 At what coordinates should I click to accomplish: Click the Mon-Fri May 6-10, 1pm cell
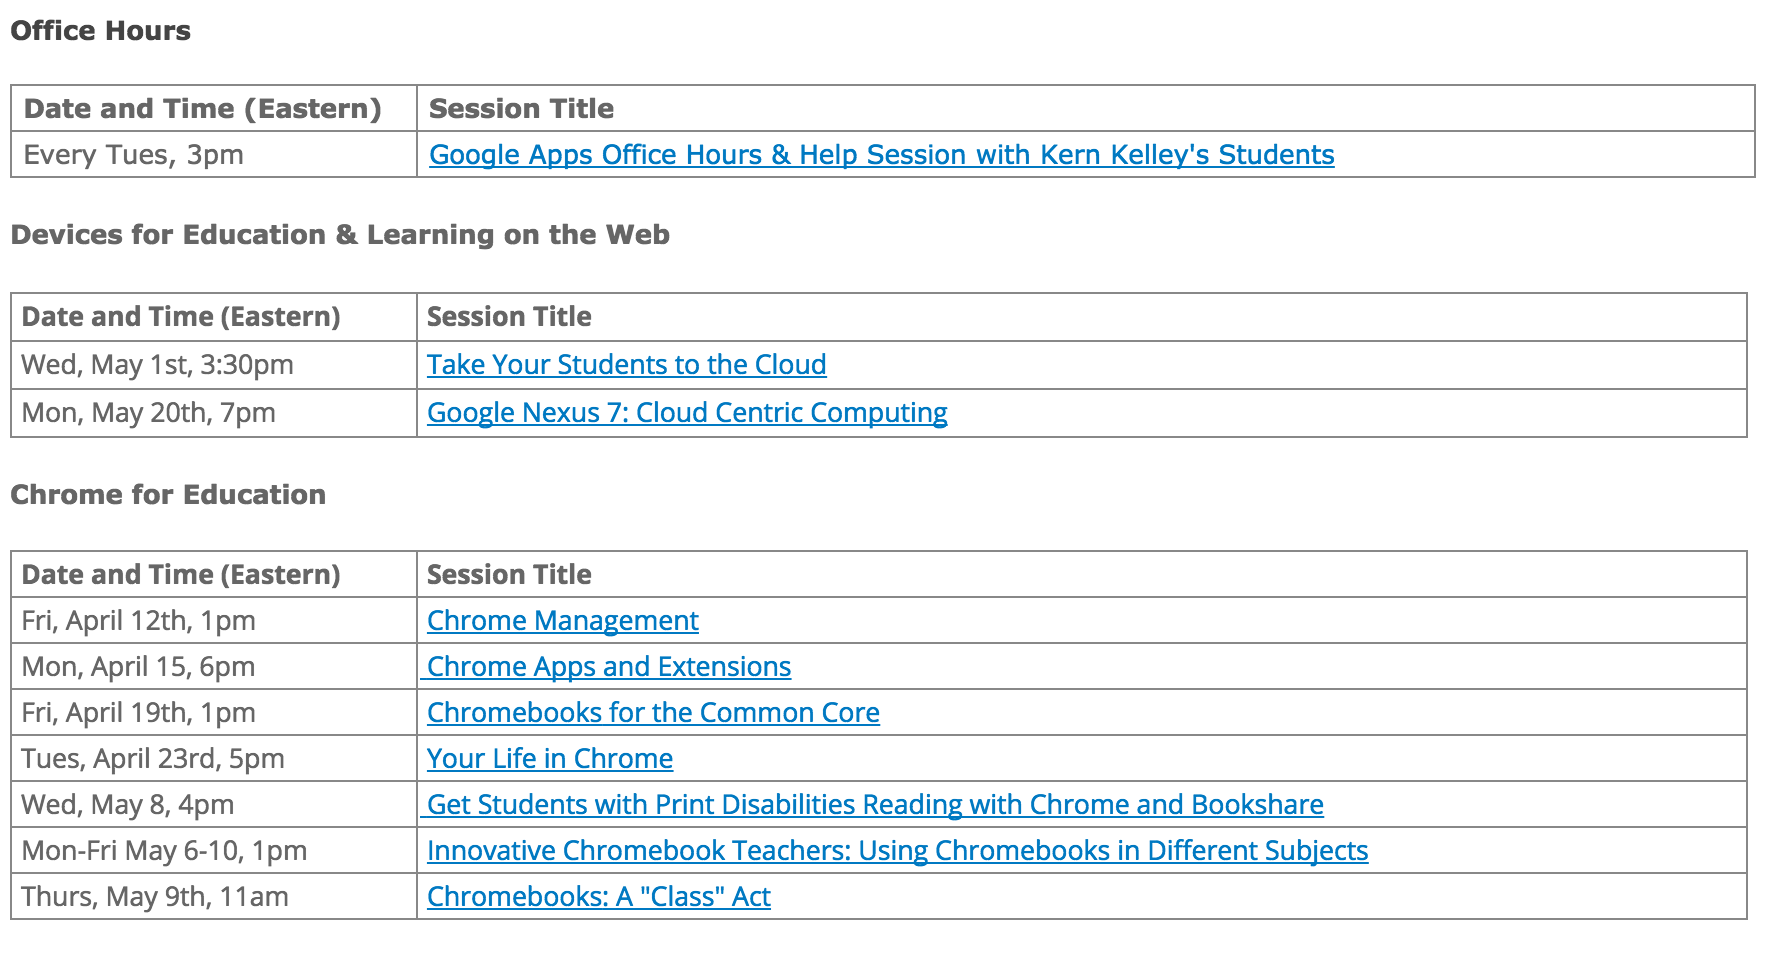(214, 851)
